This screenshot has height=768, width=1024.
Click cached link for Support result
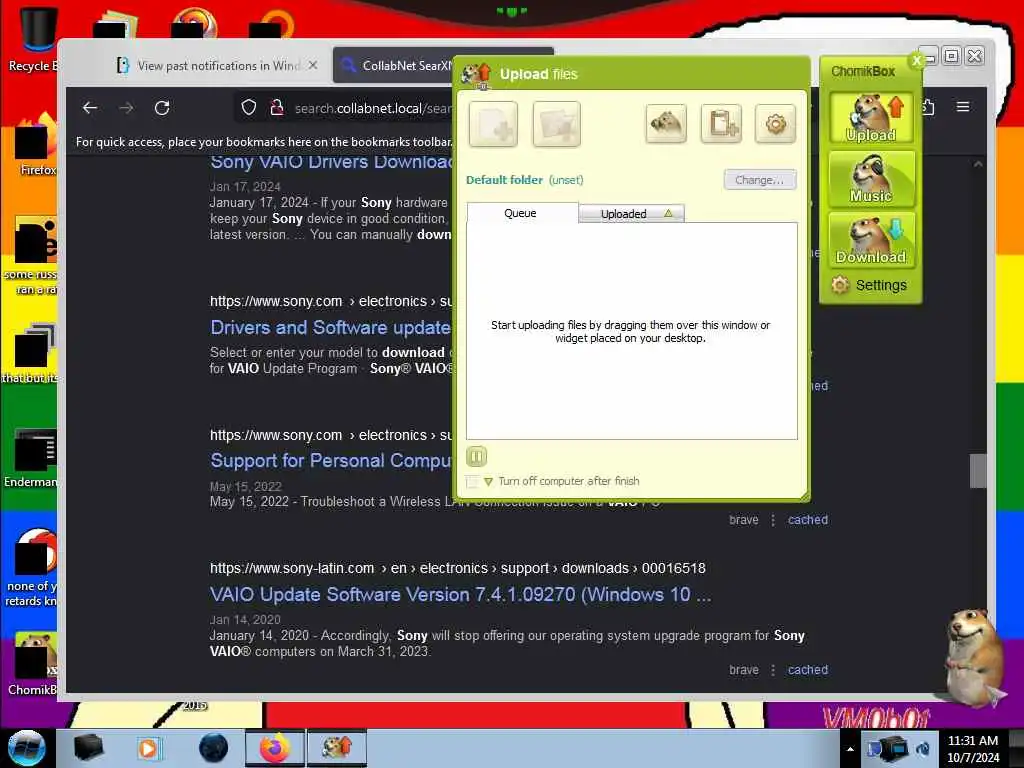(808, 520)
